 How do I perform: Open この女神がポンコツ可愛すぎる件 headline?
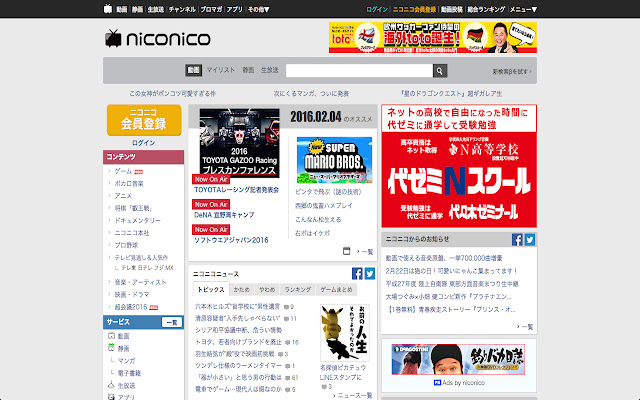(x=173, y=93)
